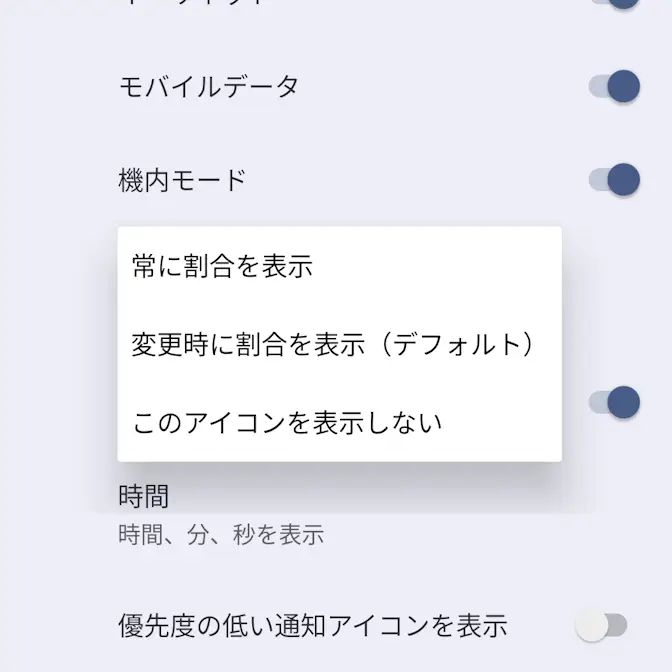Tap the 優先度の低い通知アイコンを表示 label
The width and height of the screenshot is (672, 672).
313,626
